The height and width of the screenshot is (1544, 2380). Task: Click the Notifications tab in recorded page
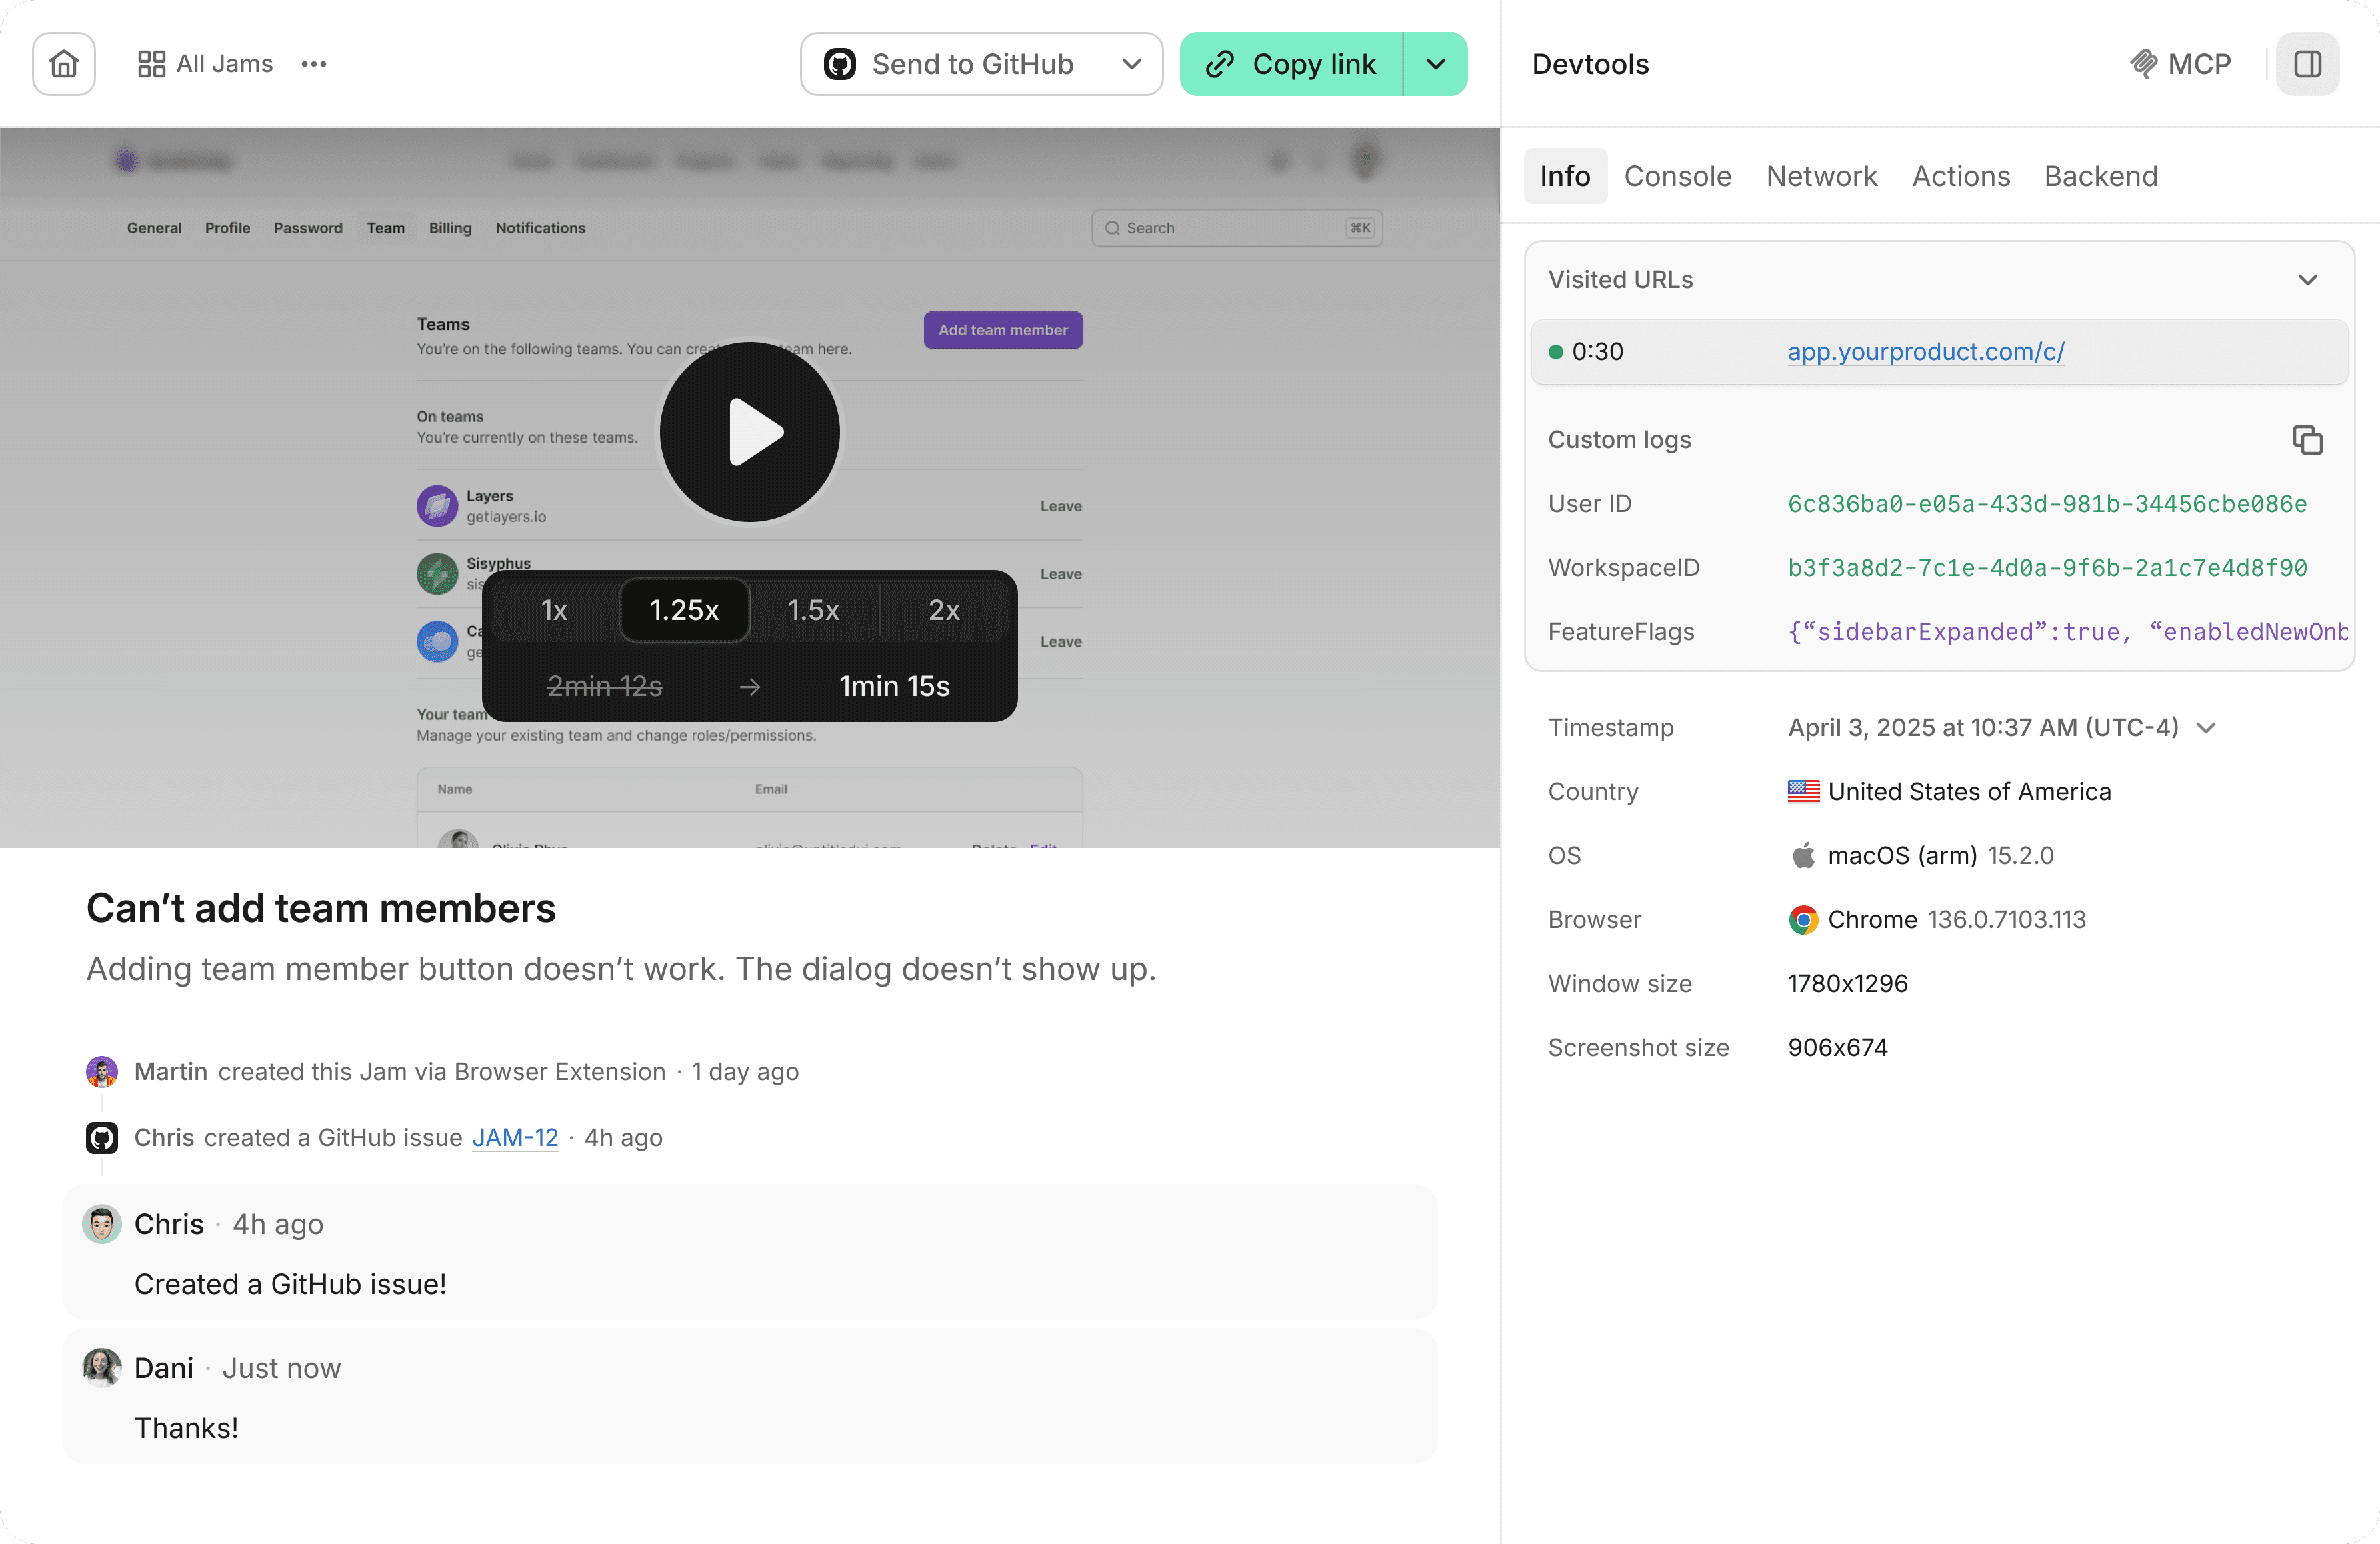tap(541, 228)
